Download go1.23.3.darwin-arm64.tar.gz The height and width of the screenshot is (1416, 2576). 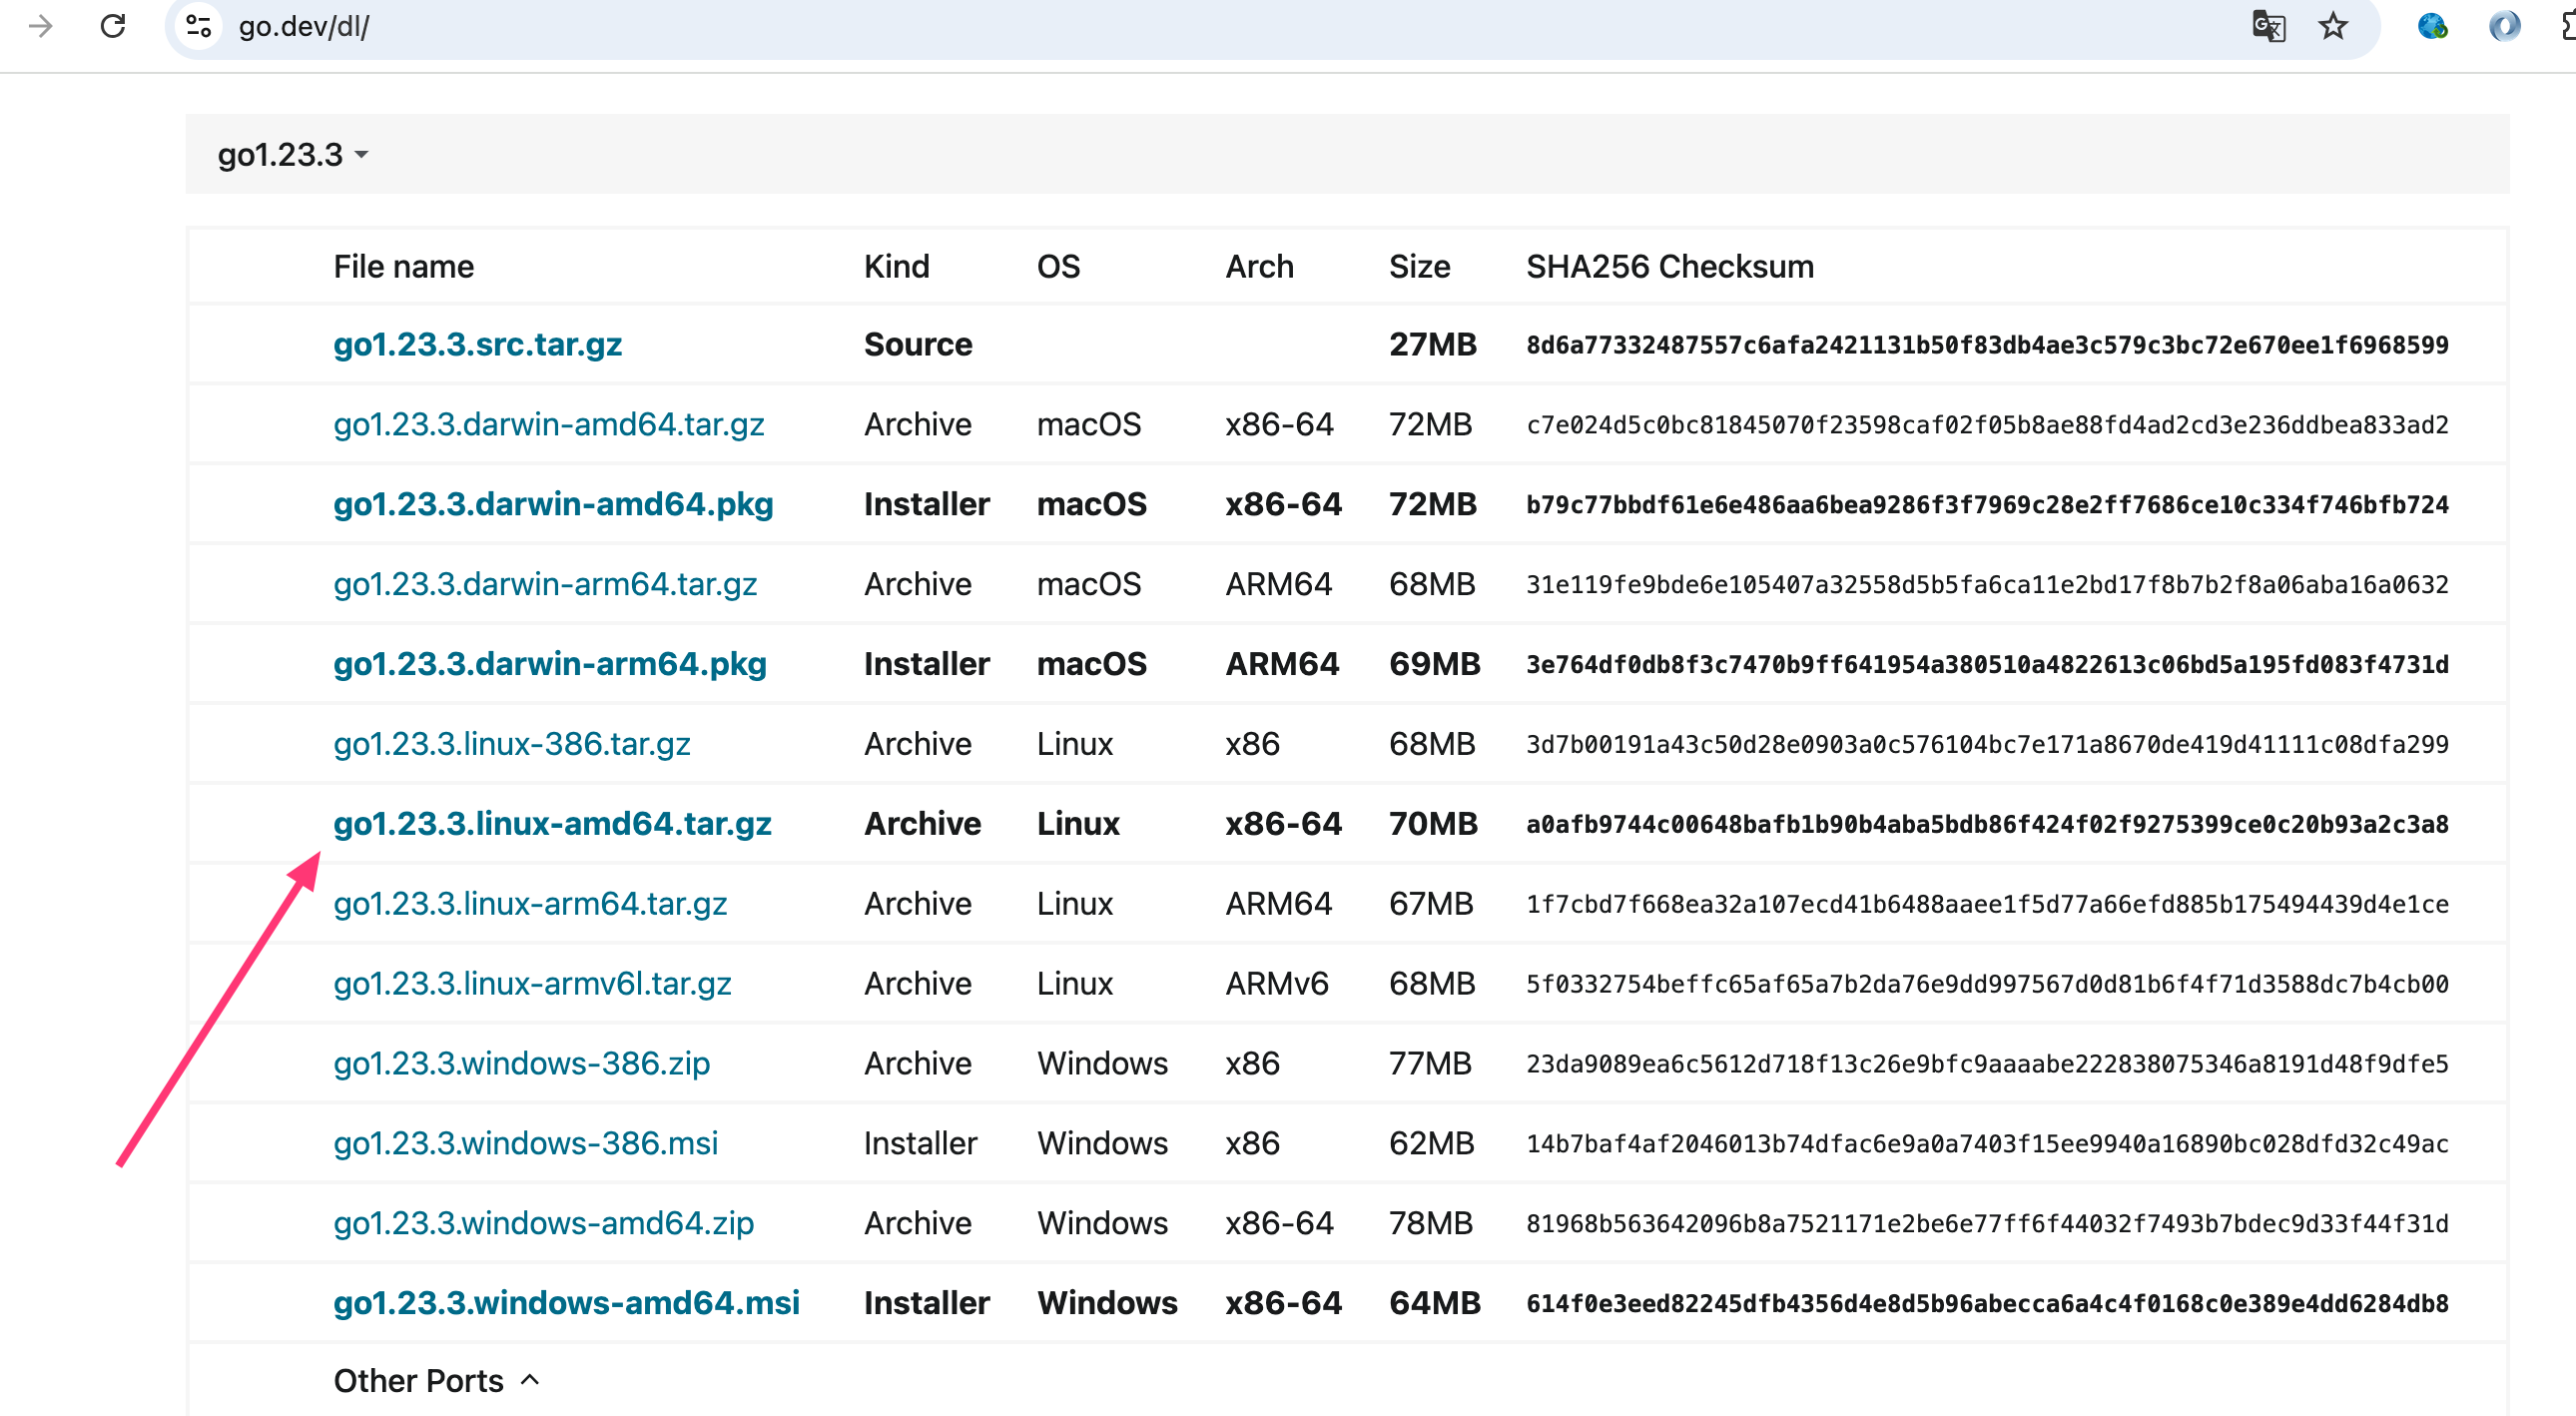coord(545,584)
